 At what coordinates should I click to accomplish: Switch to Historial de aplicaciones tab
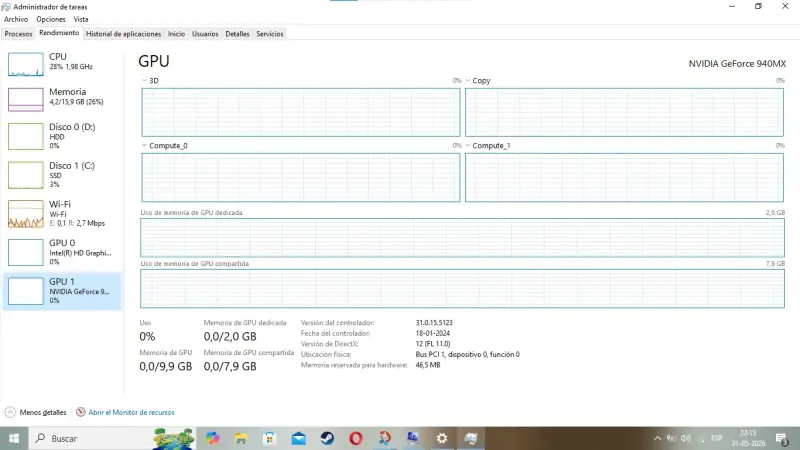point(123,34)
